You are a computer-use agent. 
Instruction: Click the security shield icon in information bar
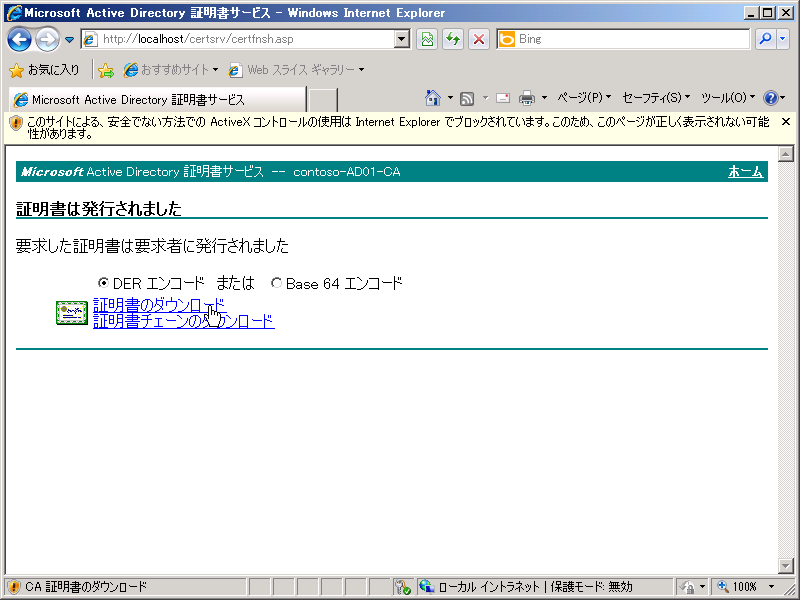[x=16, y=123]
